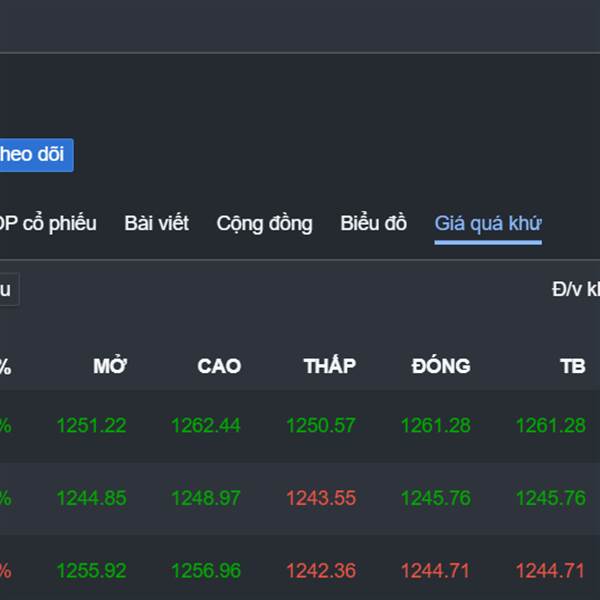Click the open price 1244.85 cell
Viewport: 600px width, 600px height.
click(91, 497)
